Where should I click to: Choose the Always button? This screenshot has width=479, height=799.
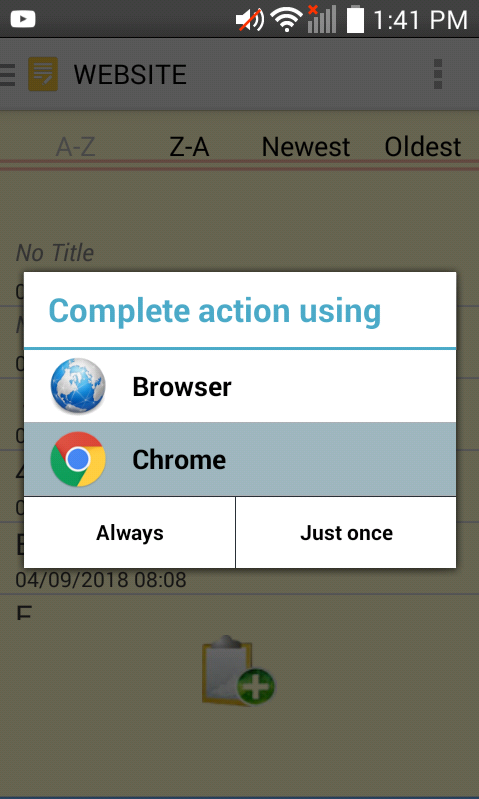pyautogui.click(x=129, y=532)
